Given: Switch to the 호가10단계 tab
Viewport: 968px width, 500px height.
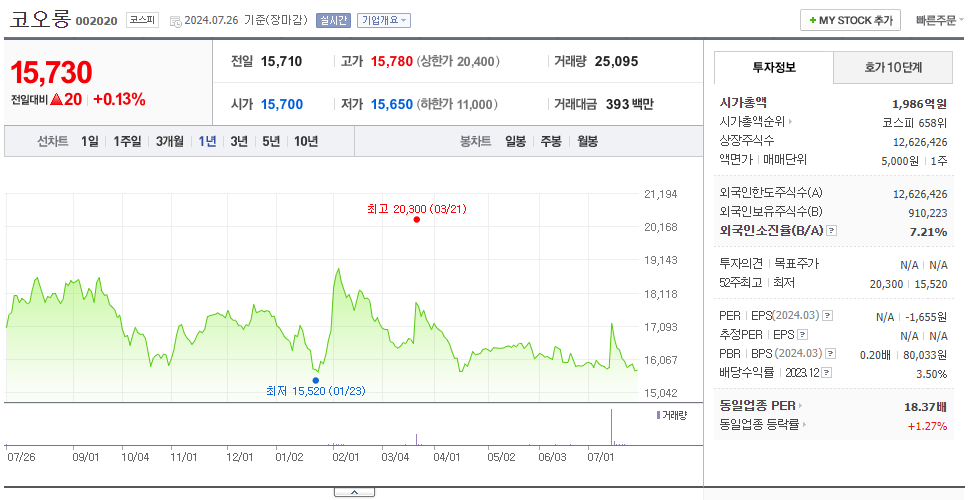Looking at the screenshot, I should pyautogui.click(x=893, y=68).
